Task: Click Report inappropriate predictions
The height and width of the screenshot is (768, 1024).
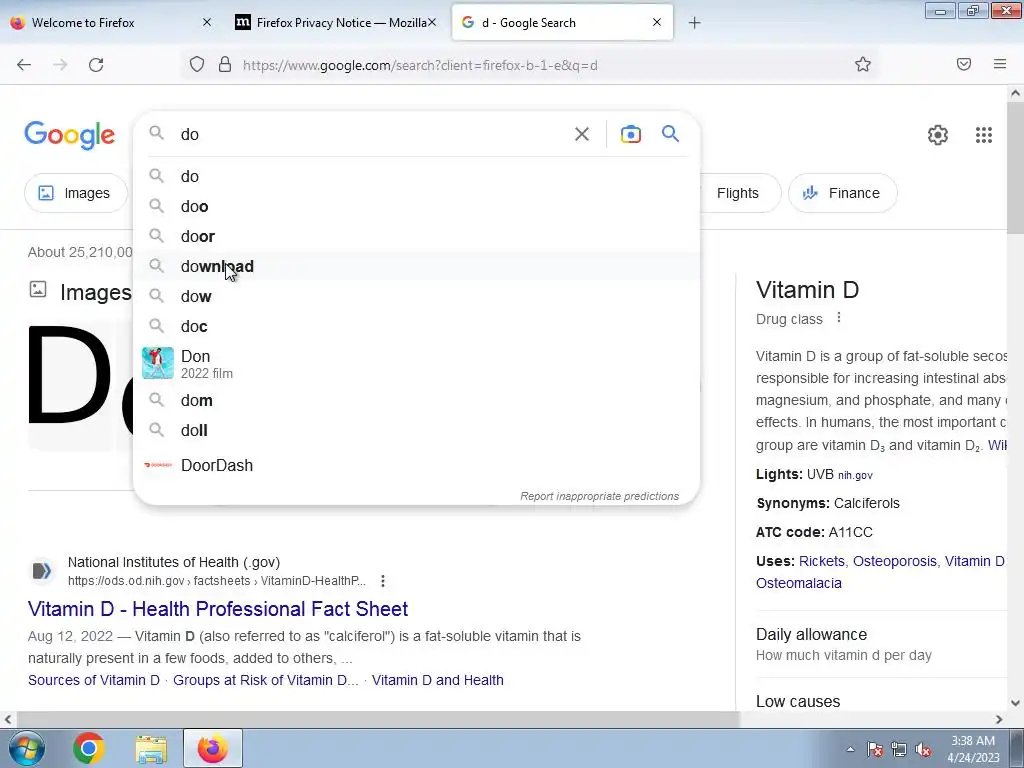Action: click(600, 496)
